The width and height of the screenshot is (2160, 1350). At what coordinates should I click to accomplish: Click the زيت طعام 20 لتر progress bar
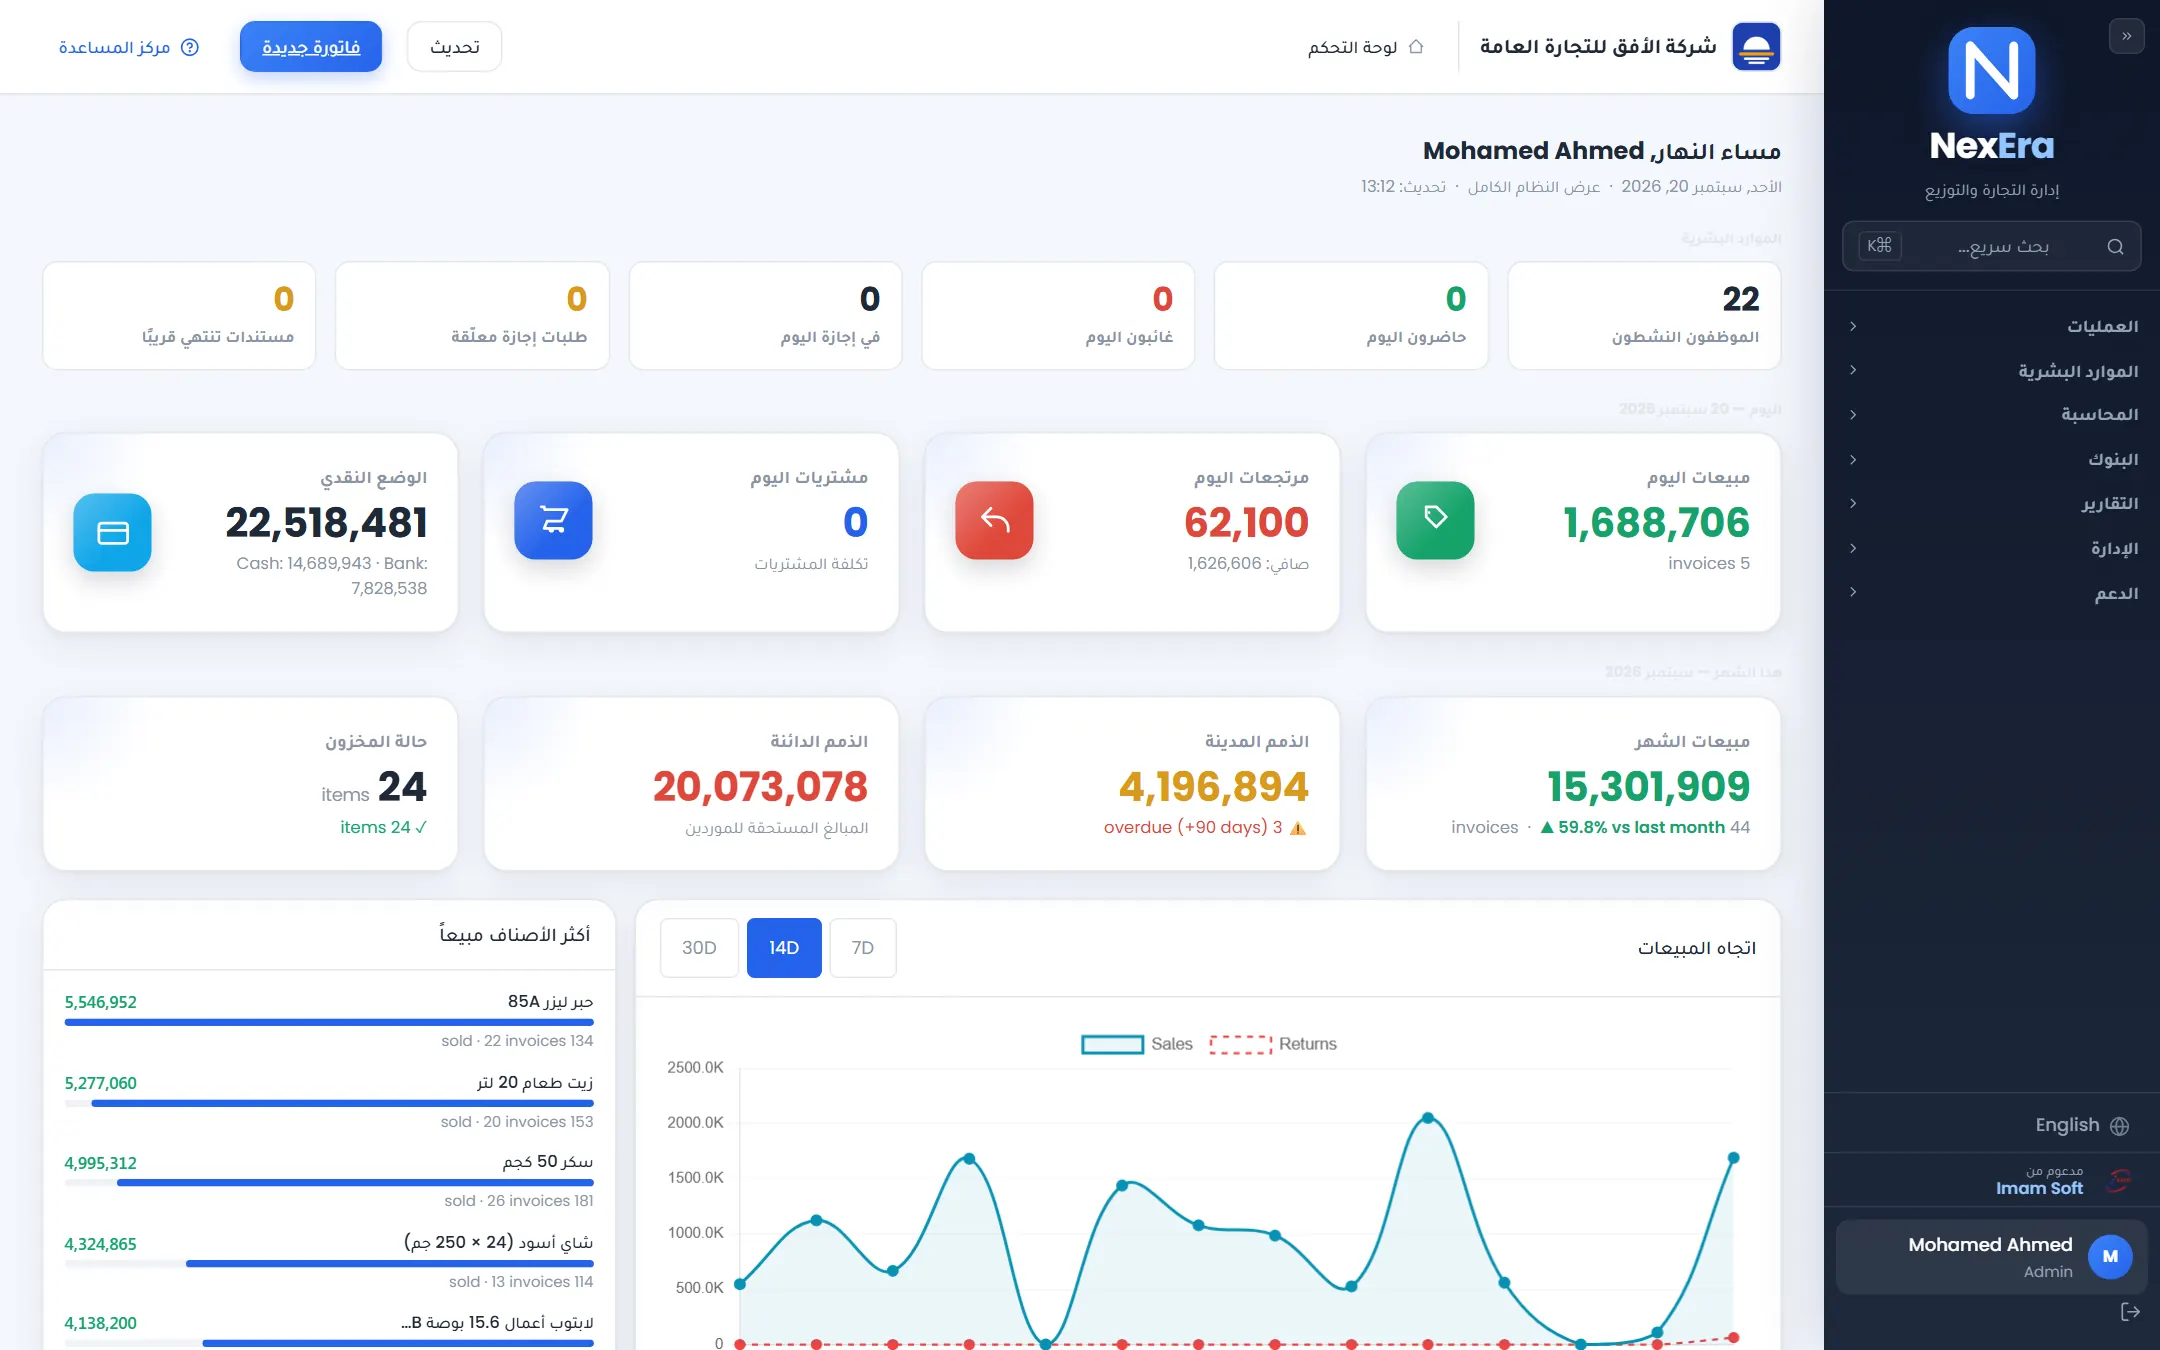tap(329, 1103)
